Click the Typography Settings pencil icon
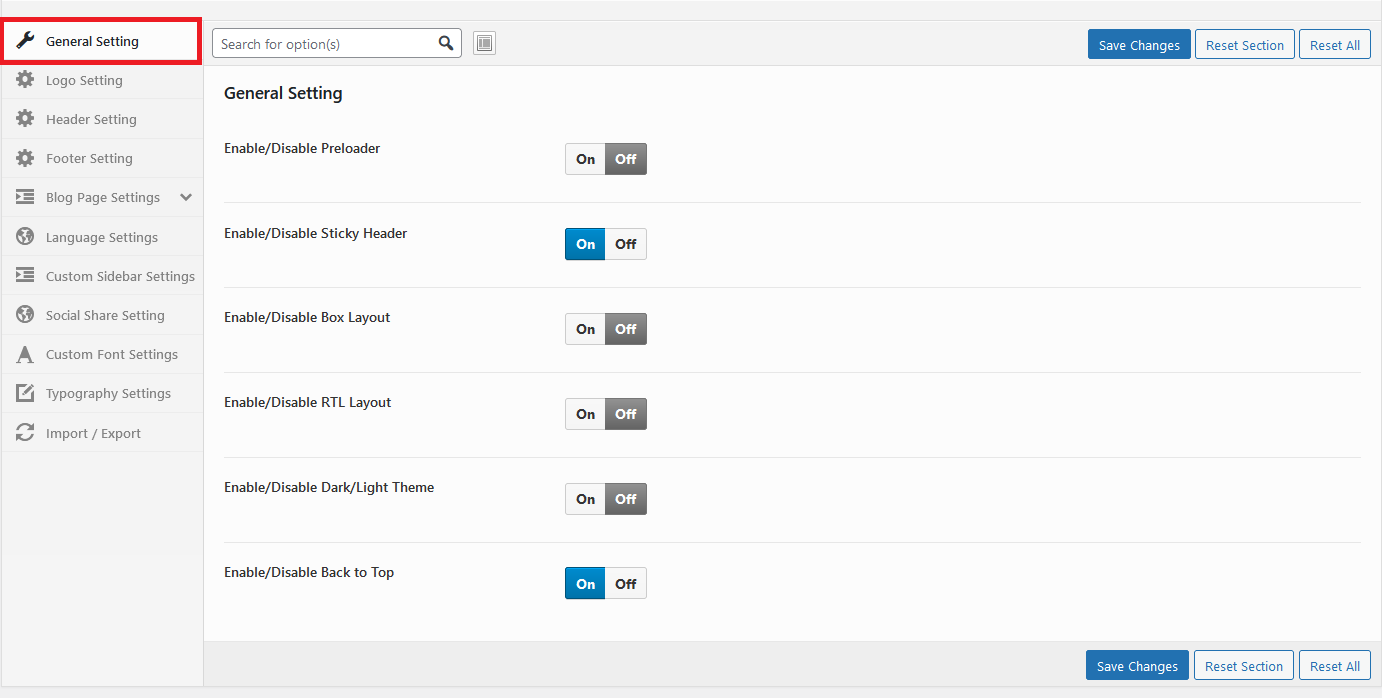 [x=25, y=393]
